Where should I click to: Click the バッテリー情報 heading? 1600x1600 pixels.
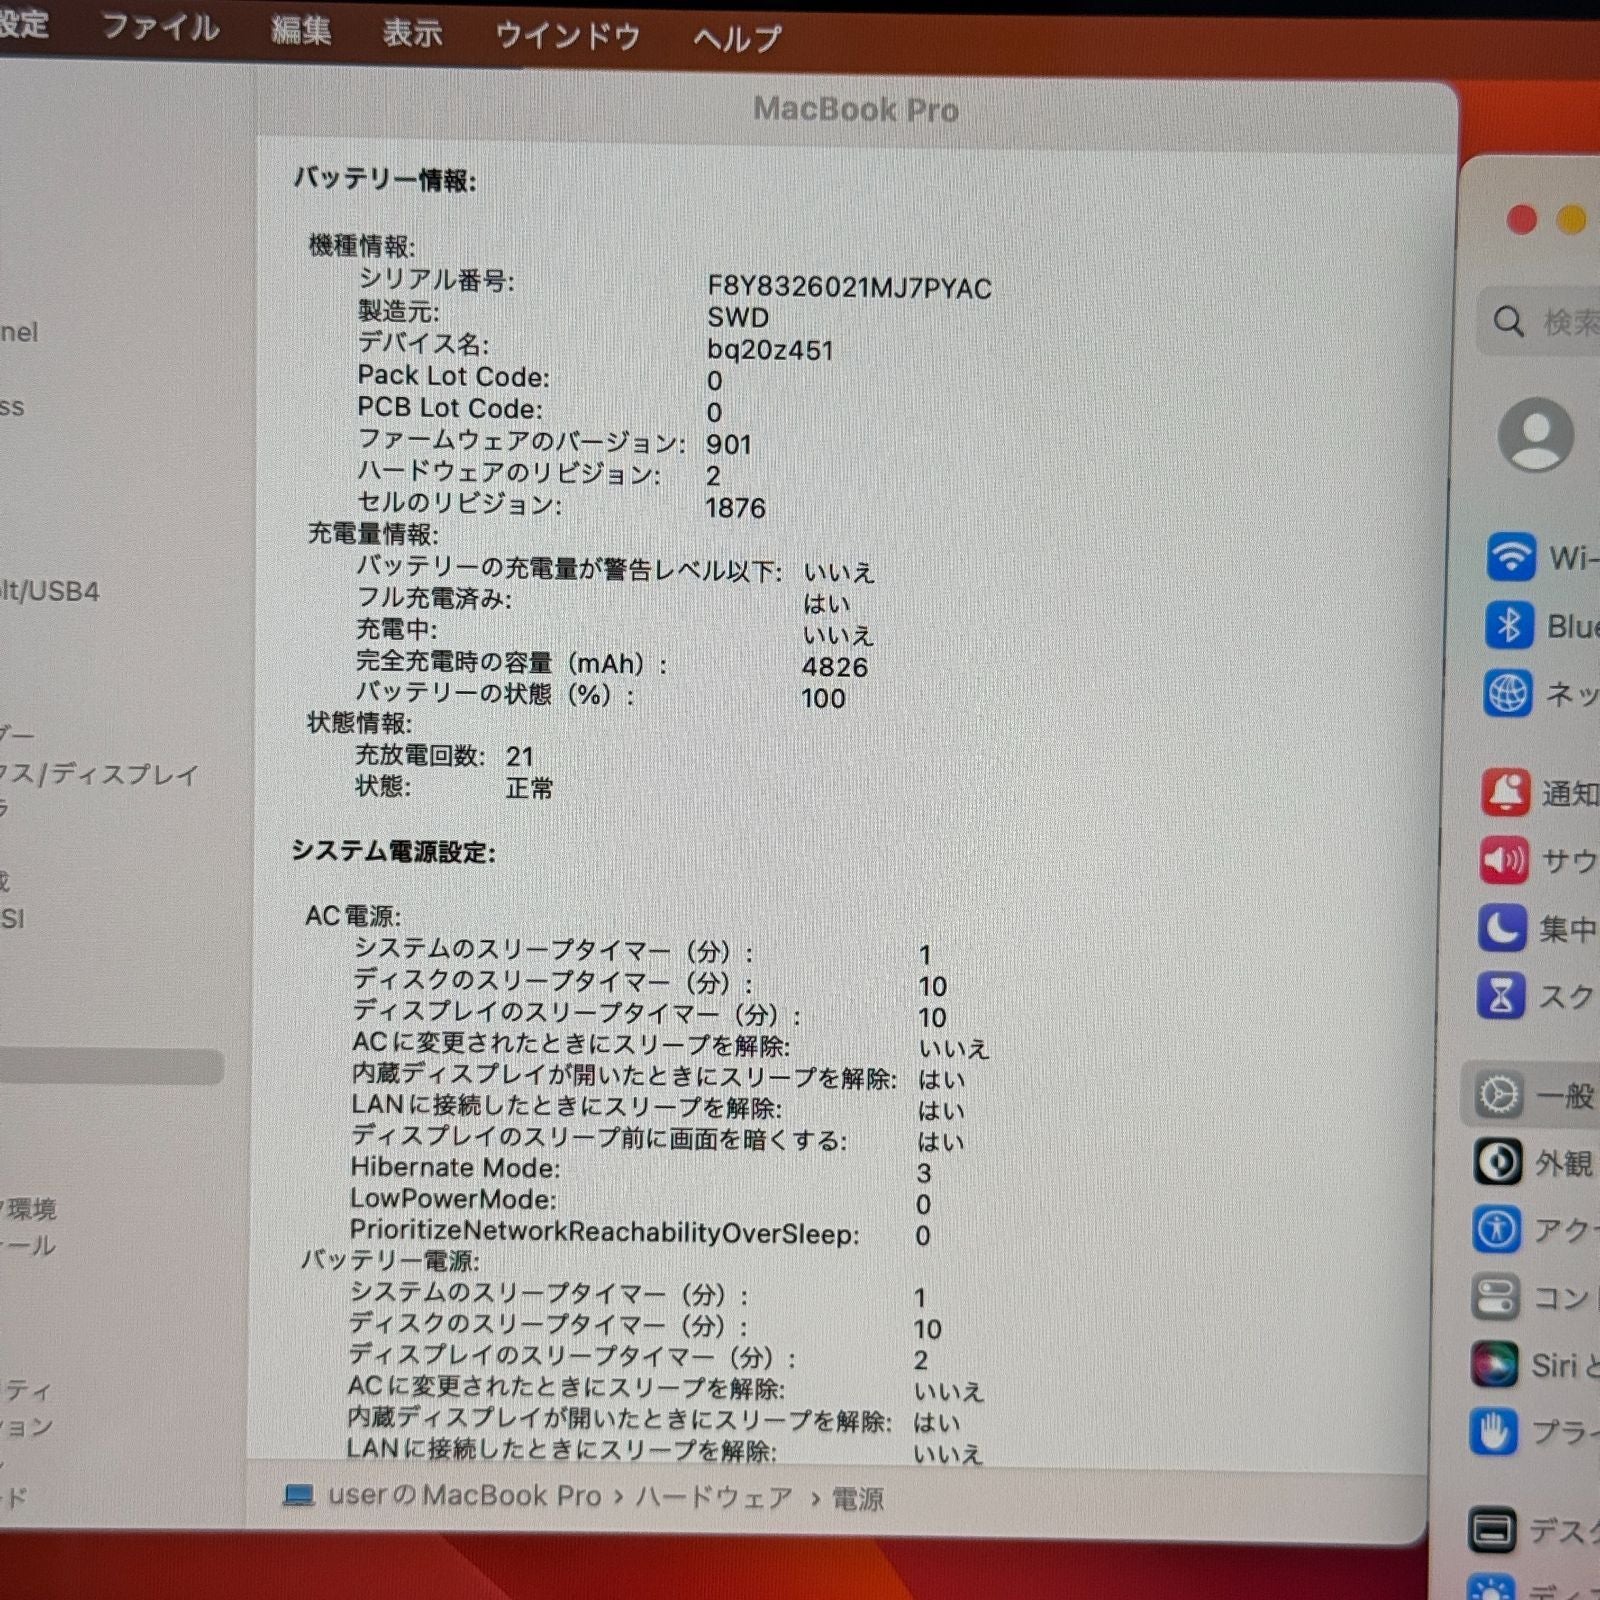pyautogui.click(x=385, y=179)
